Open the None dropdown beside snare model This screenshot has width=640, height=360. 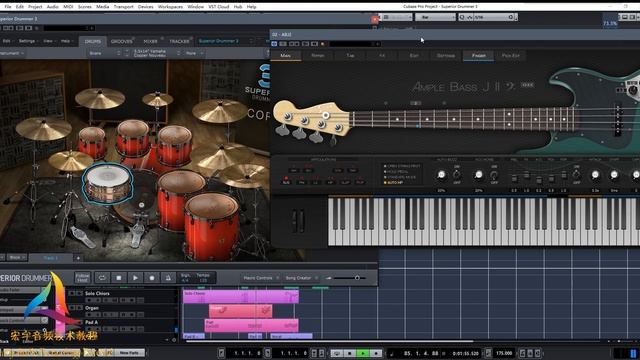coord(194,53)
